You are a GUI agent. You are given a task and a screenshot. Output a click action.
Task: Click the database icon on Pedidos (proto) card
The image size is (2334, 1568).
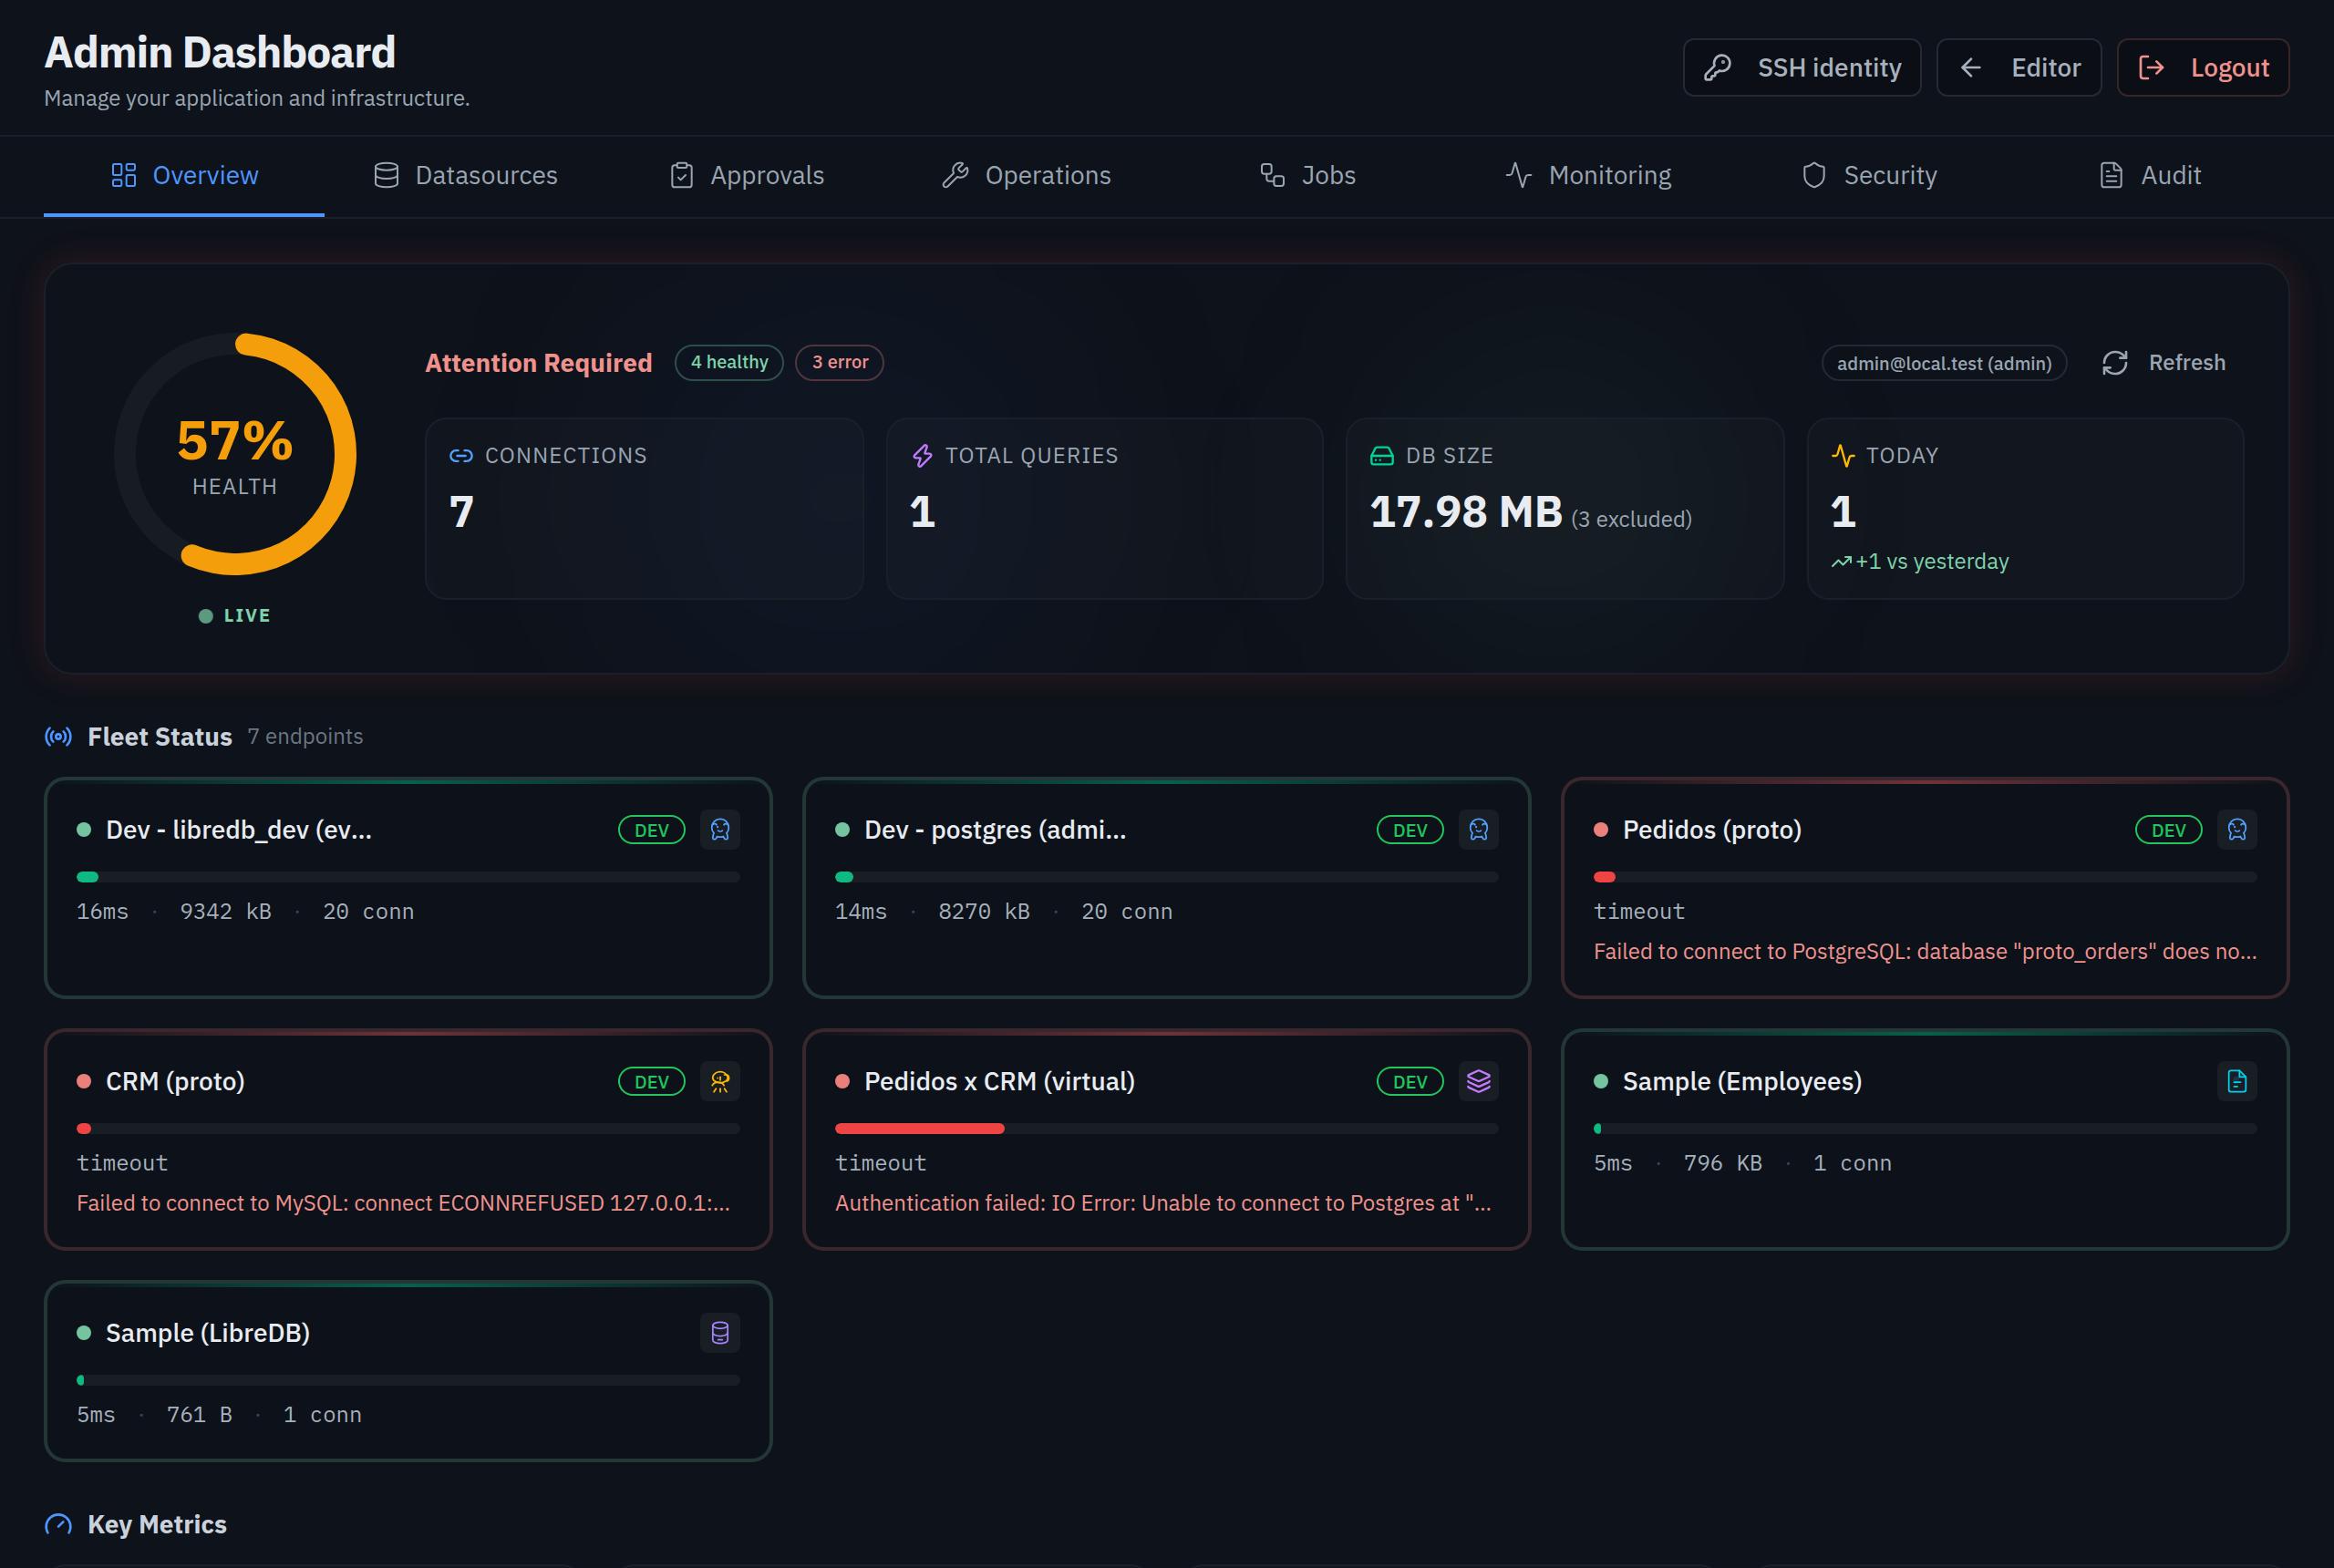[x=2237, y=830]
